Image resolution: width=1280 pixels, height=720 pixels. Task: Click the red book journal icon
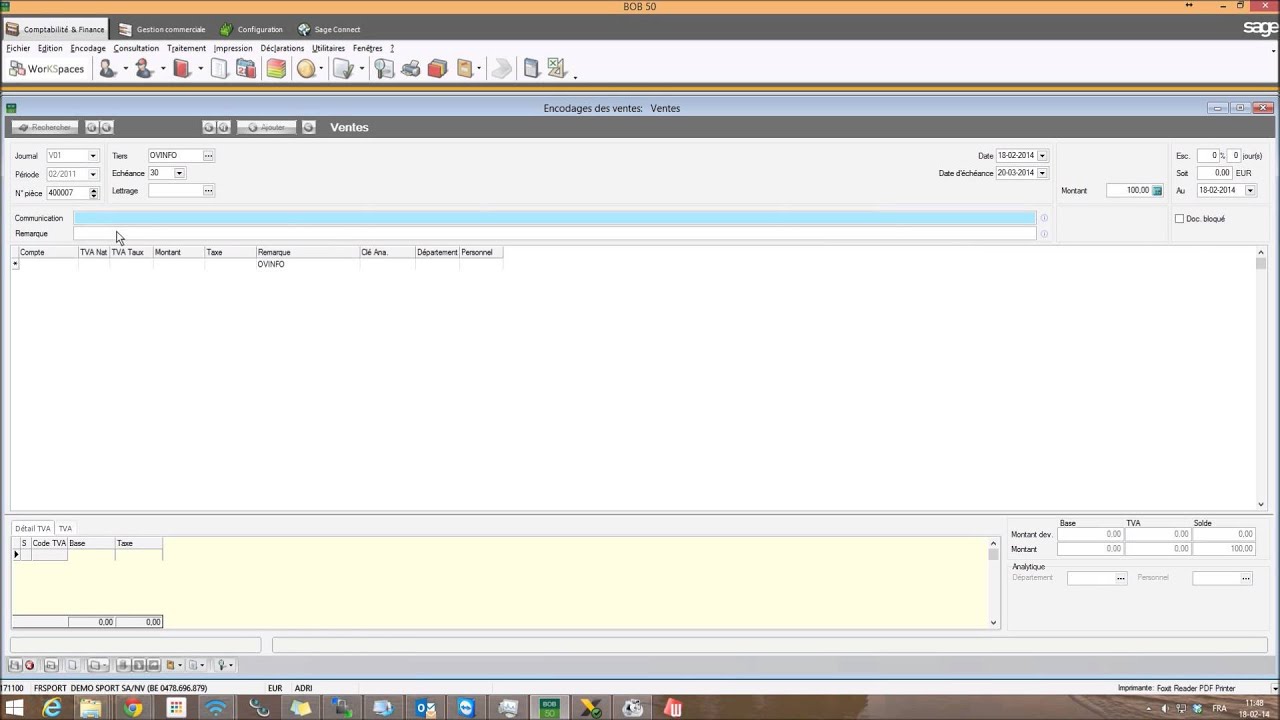pyautogui.click(x=182, y=69)
